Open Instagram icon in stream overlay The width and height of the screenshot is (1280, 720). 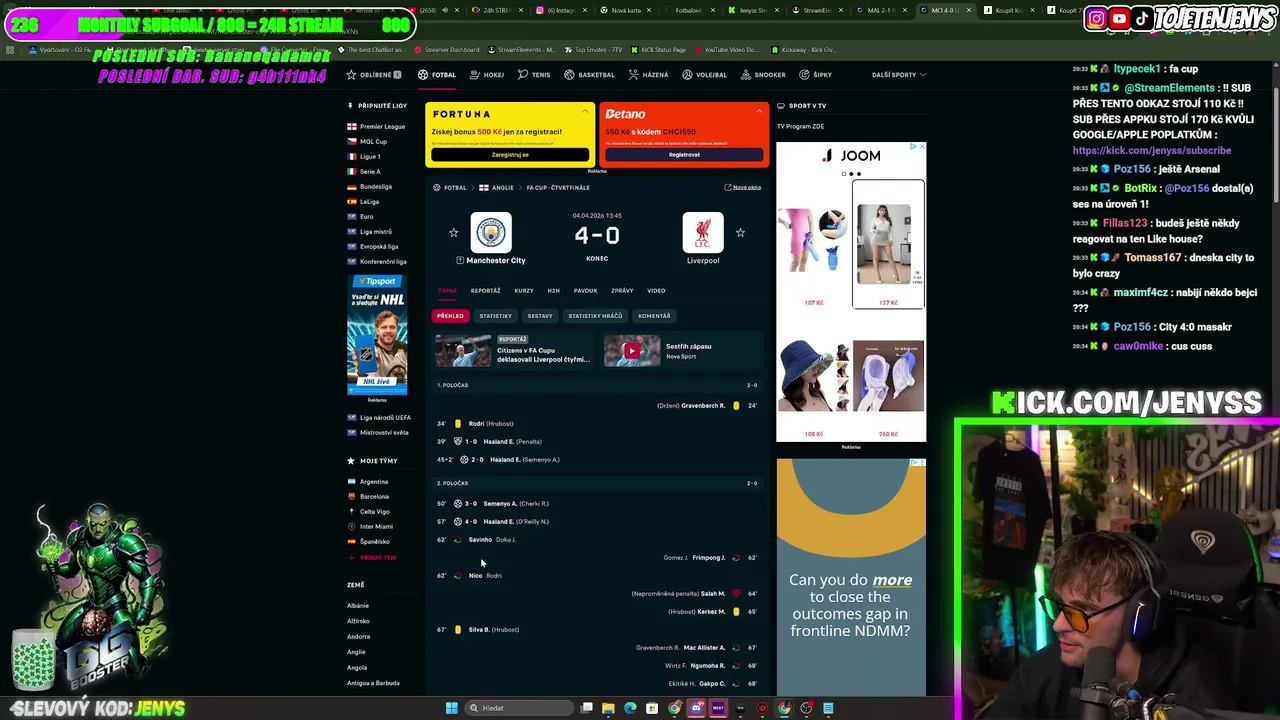pos(1096,19)
